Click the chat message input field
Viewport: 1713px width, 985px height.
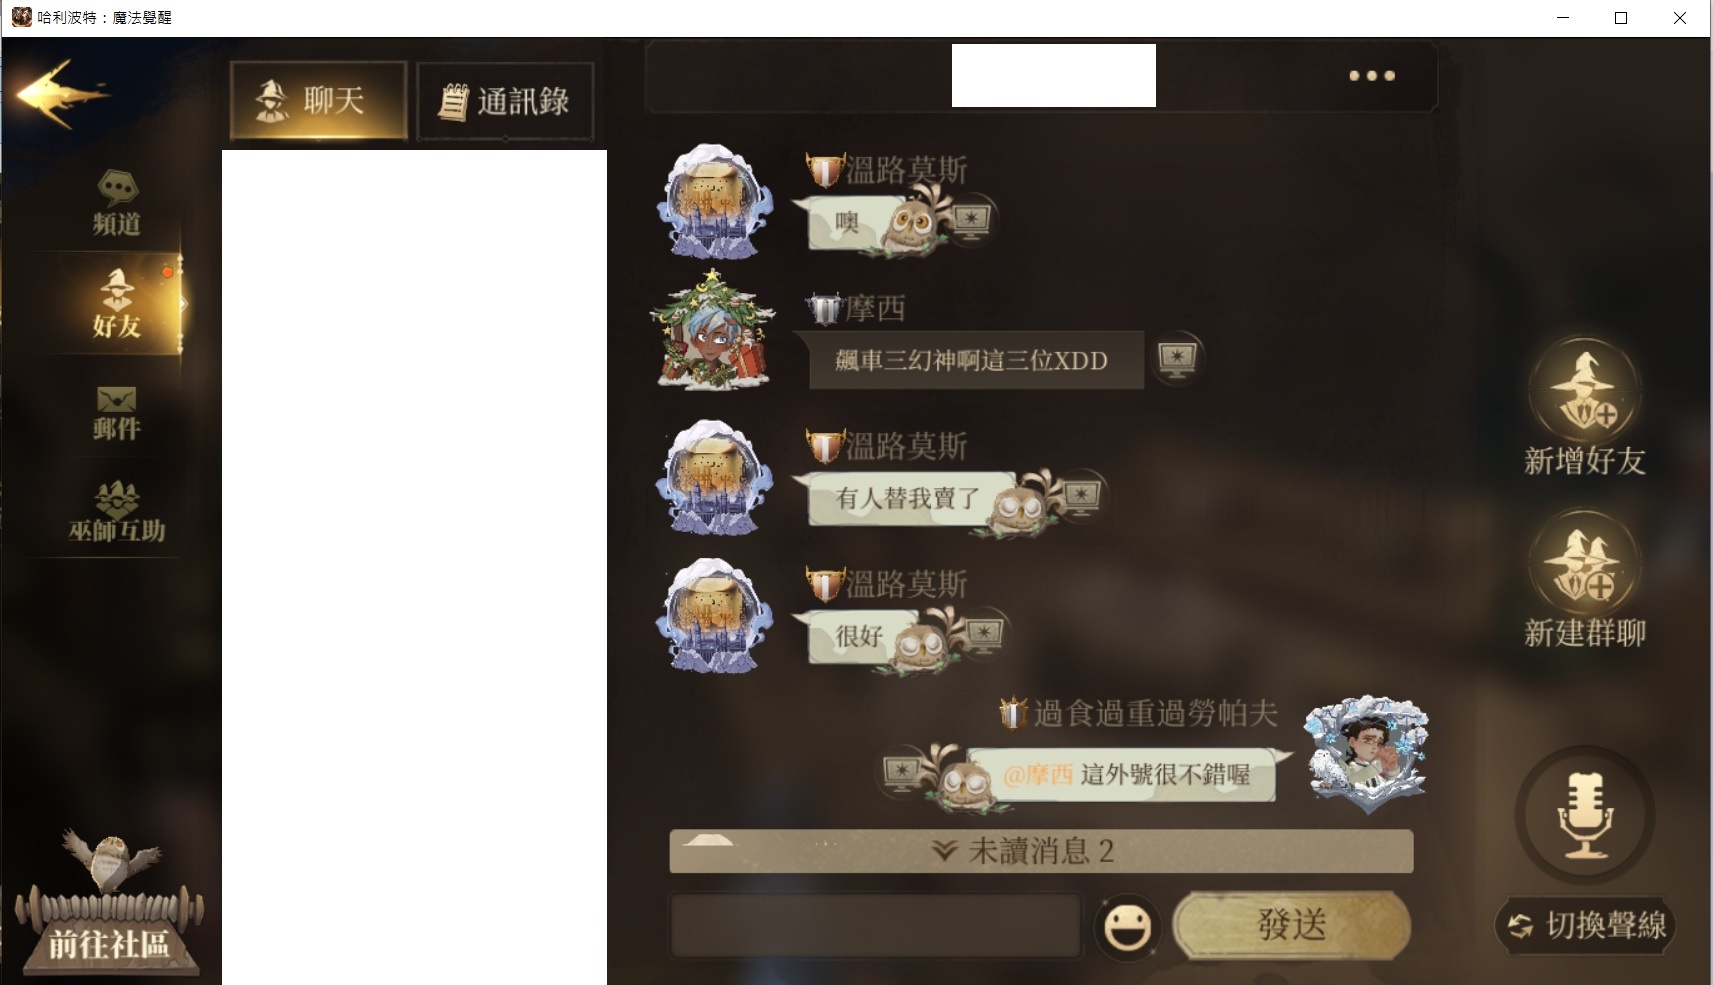pyautogui.click(x=877, y=926)
